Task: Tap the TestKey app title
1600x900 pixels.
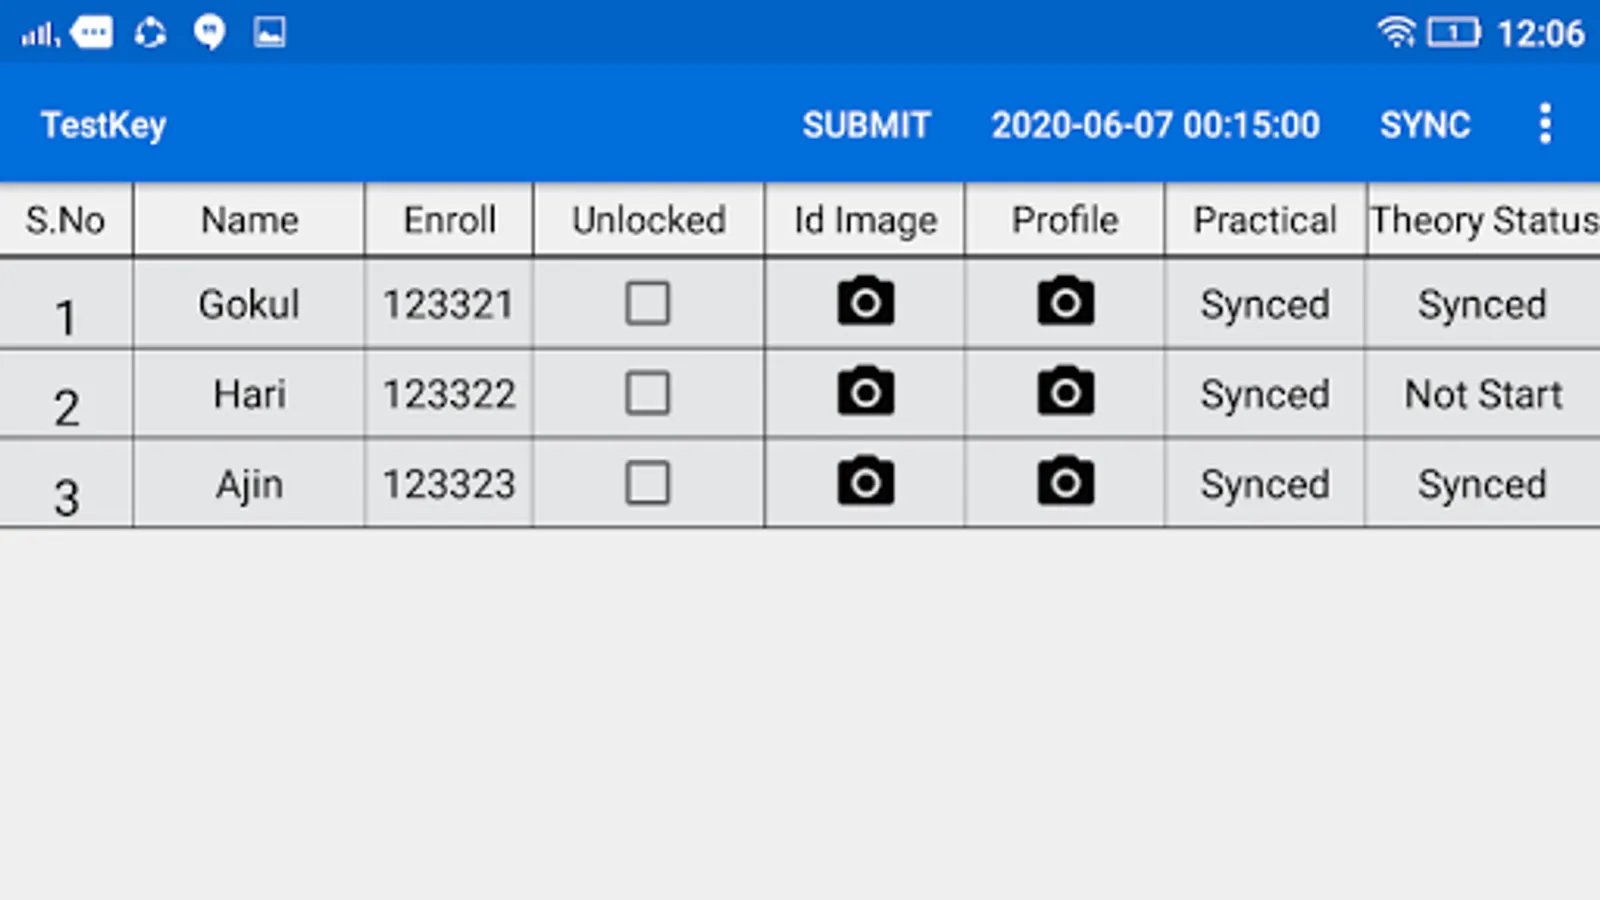Action: point(104,125)
